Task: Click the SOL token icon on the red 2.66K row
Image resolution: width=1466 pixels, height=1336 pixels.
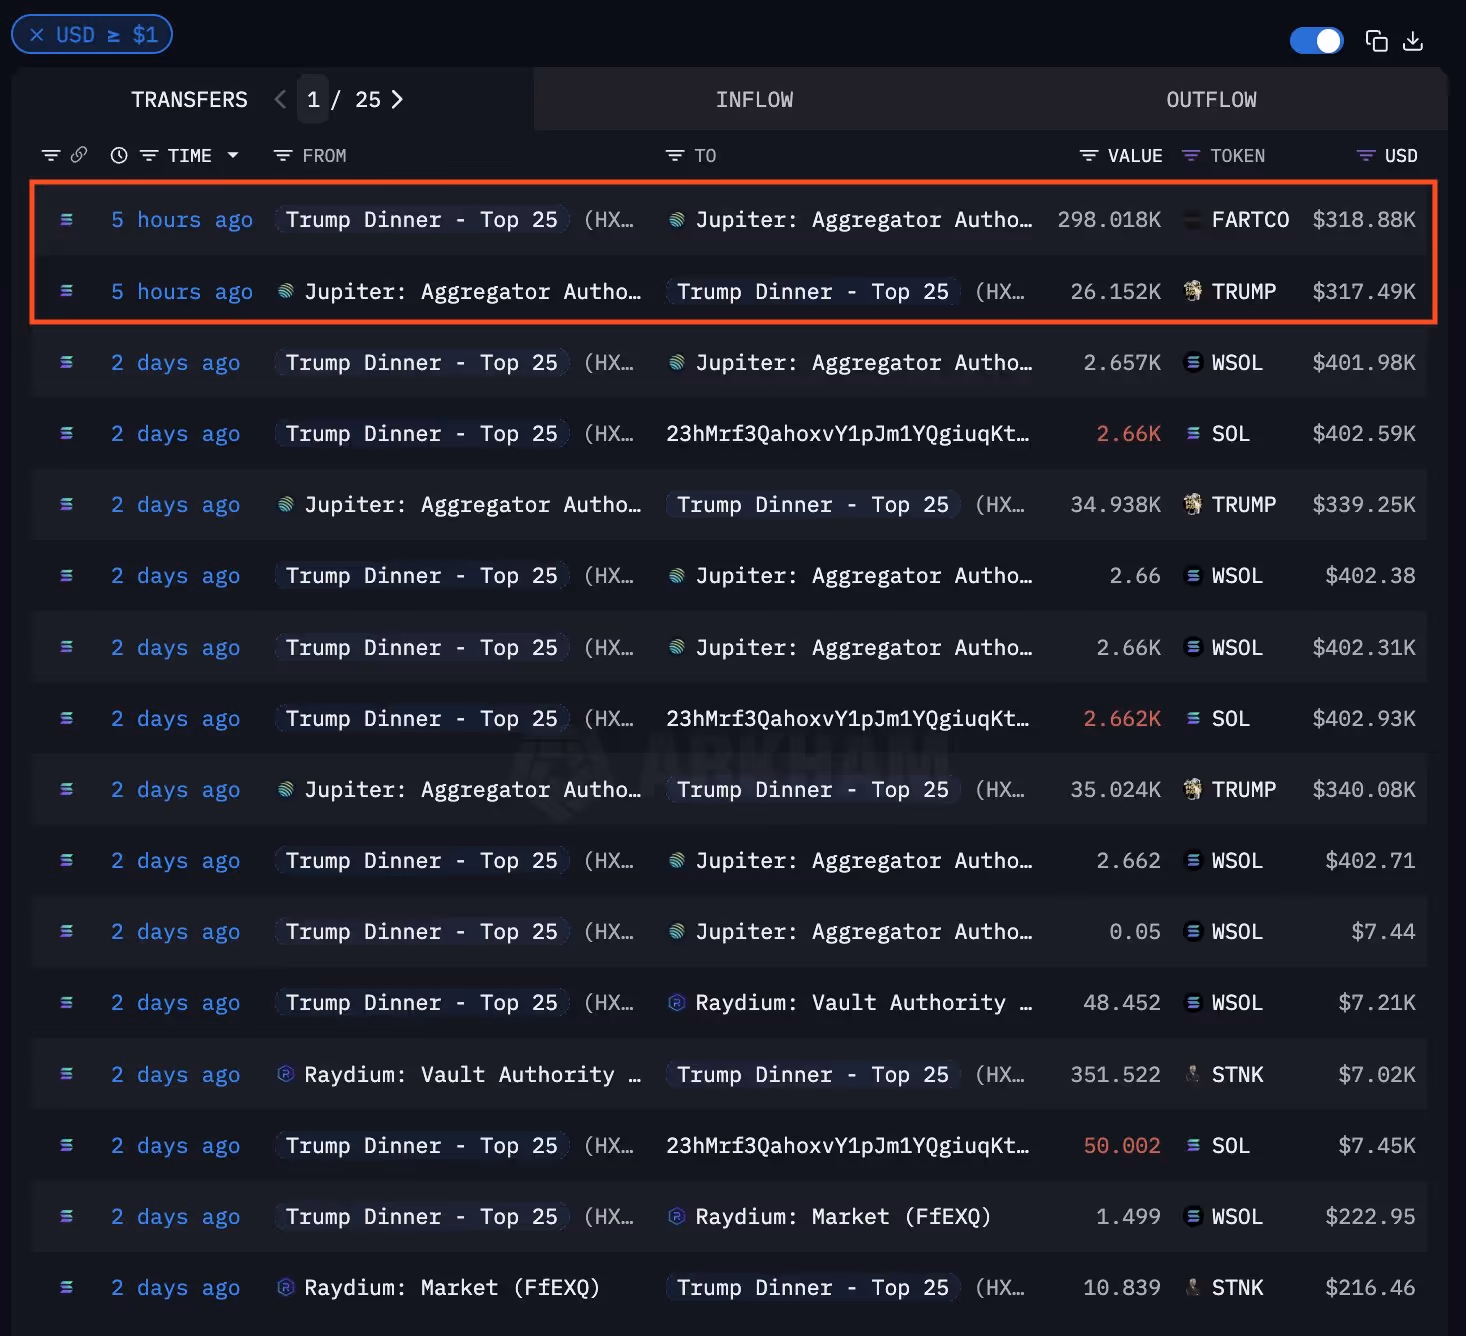Action: [1192, 433]
